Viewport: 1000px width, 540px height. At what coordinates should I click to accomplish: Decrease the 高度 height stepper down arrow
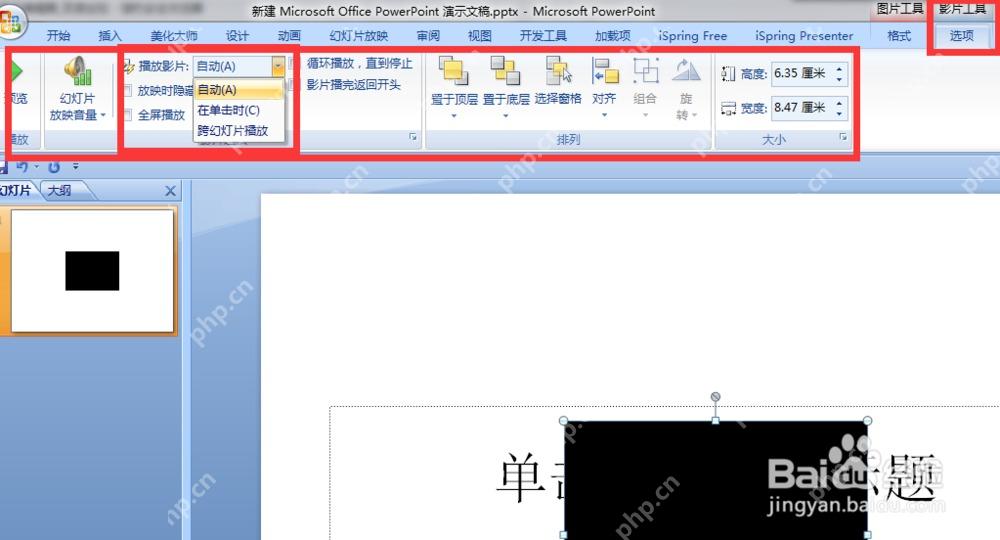point(839,79)
